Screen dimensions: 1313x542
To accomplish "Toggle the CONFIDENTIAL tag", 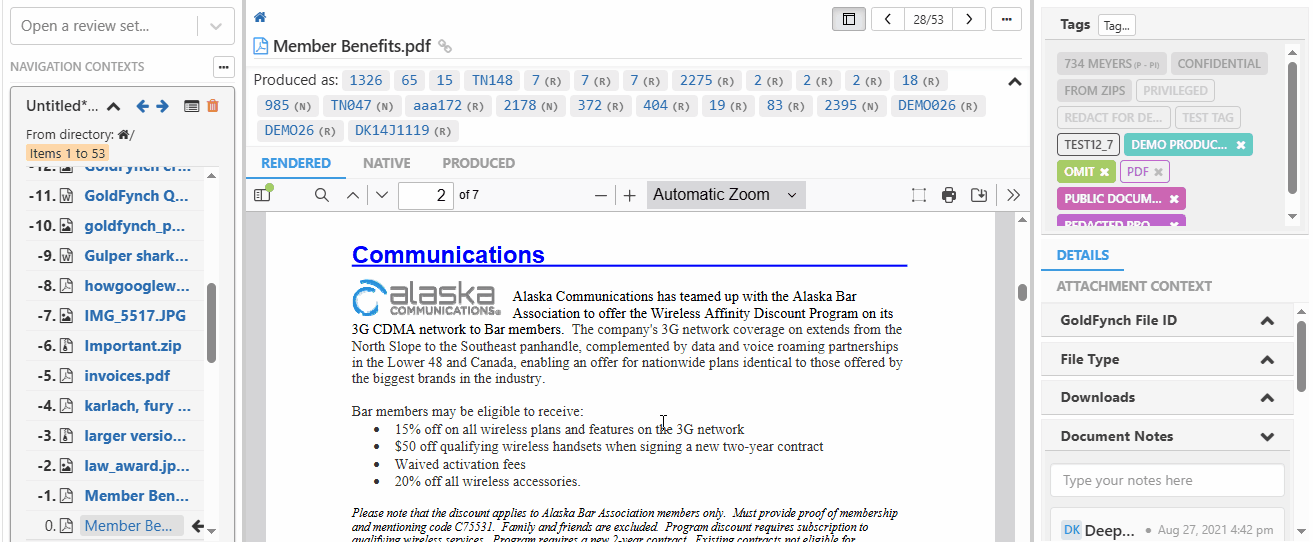I will tap(1219, 64).
